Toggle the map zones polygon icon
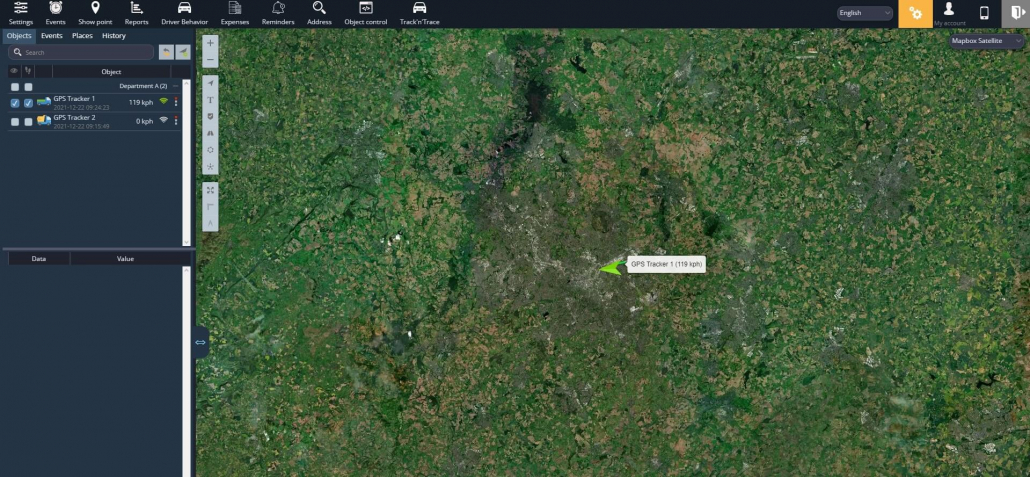 tap(210, 150)
